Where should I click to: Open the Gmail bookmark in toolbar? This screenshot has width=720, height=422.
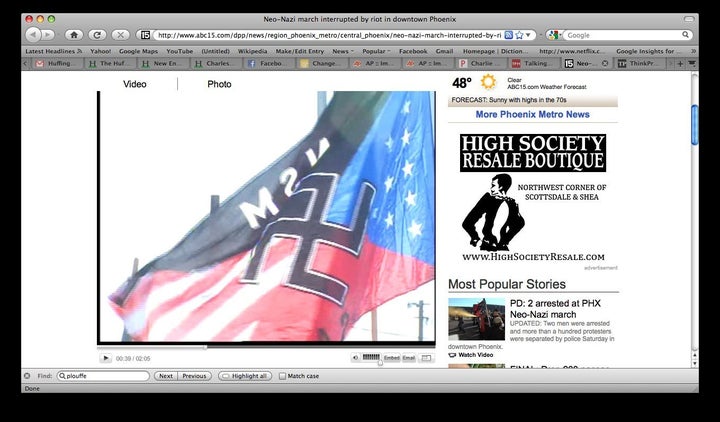[x=444, y=51]
